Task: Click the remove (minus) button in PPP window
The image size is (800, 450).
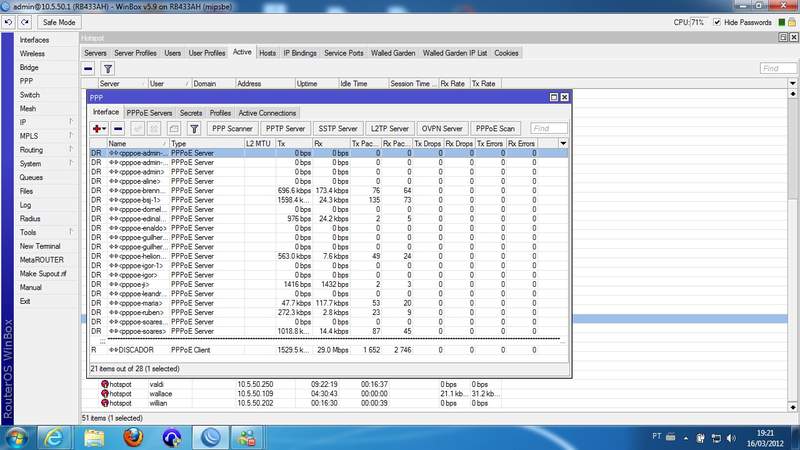Action: point(118,129)
